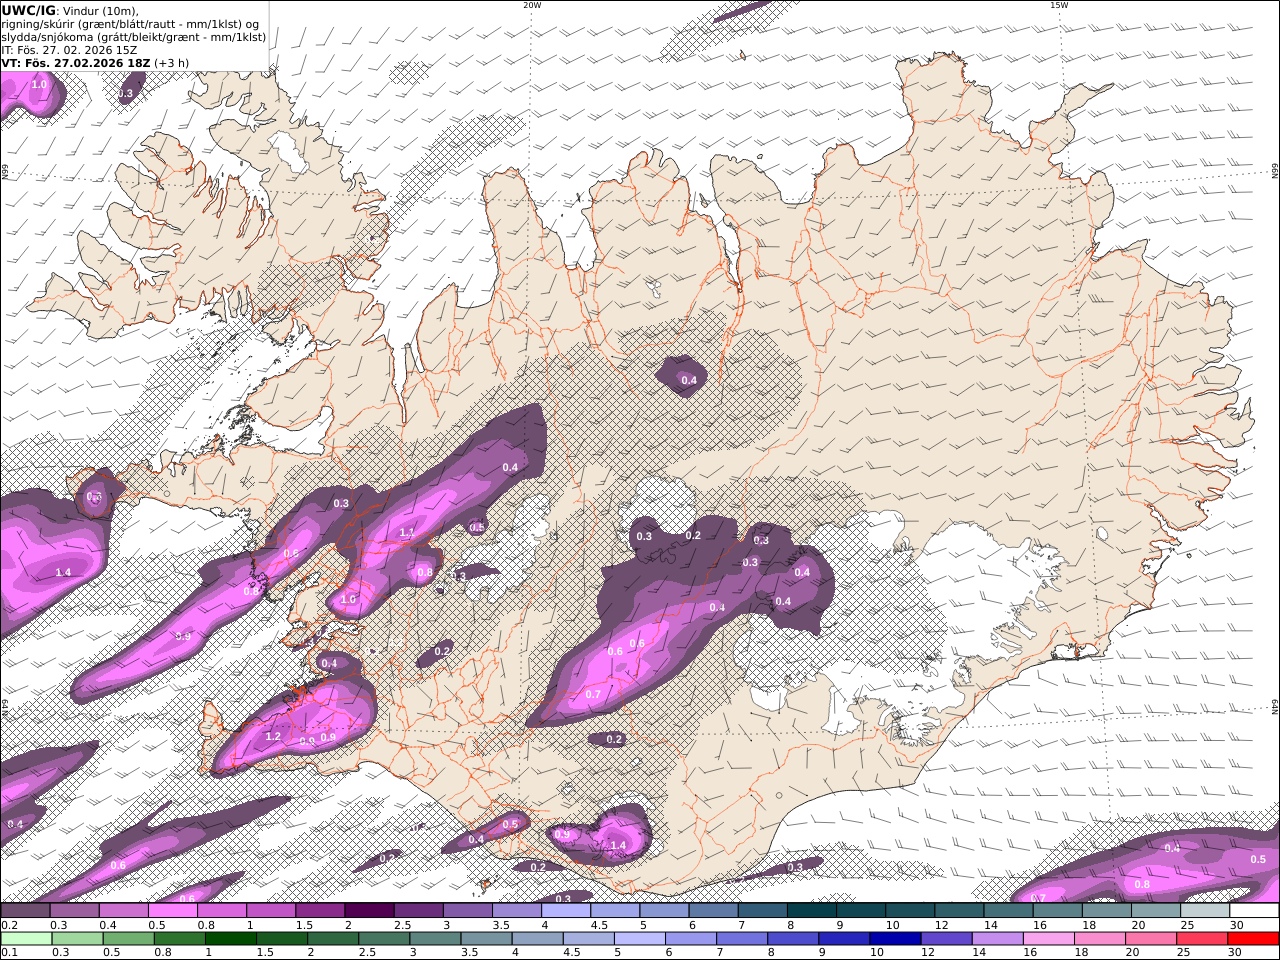The image size is (1280, 960).
Task: Click the 1.2 precipitation value on the map
Action: [x=273, y=736]
